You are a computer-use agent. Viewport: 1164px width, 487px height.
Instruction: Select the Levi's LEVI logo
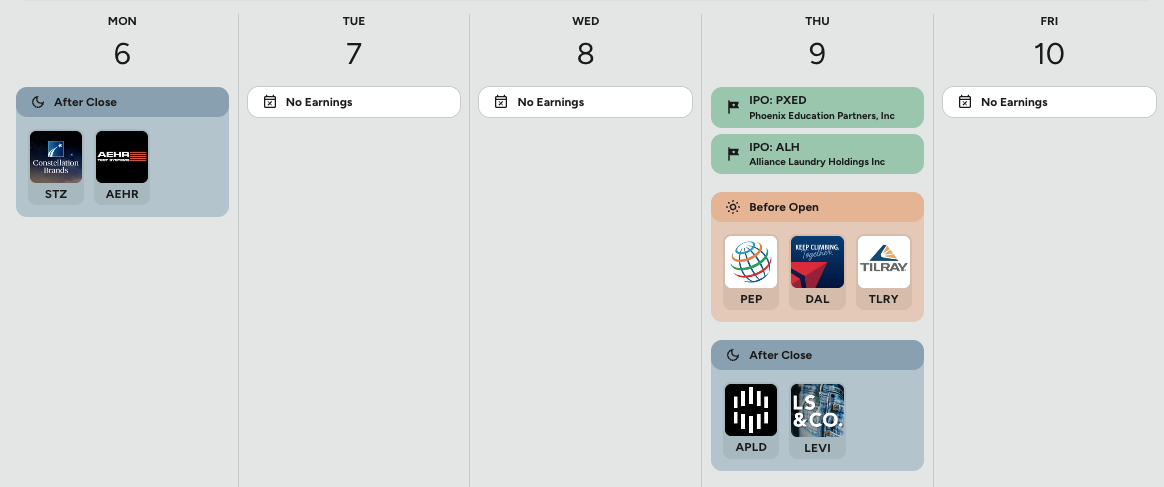tap(817, 410)
